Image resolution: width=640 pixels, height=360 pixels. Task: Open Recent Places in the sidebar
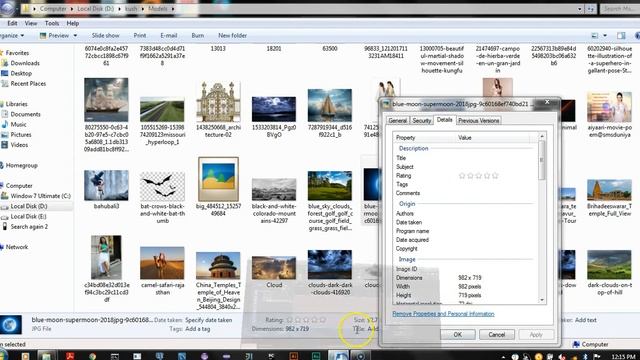tap(28, 84)
